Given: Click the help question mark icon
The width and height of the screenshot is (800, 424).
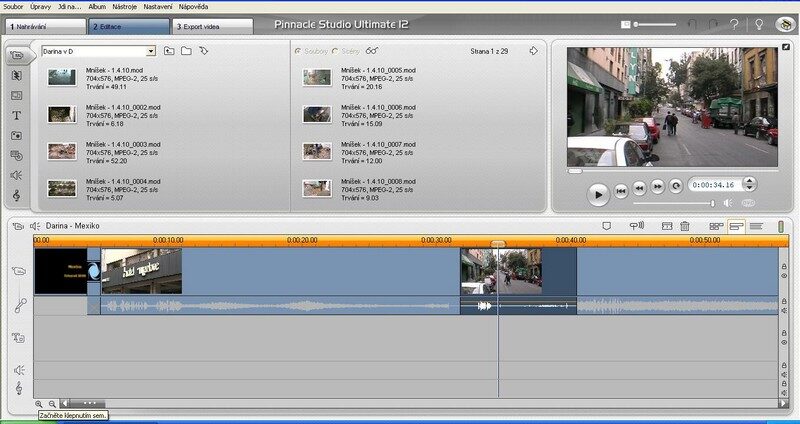Looking at the screenshot, I should coord(734,24).
